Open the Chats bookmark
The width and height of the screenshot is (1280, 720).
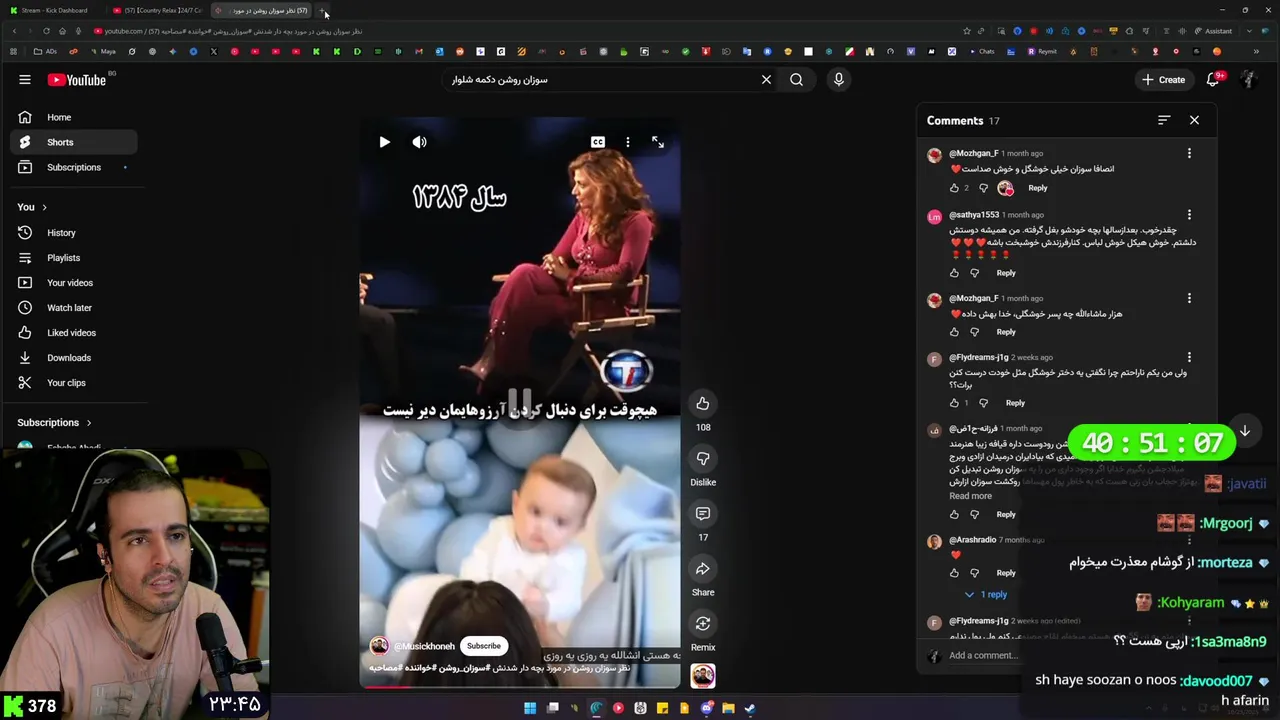(981, 51)
